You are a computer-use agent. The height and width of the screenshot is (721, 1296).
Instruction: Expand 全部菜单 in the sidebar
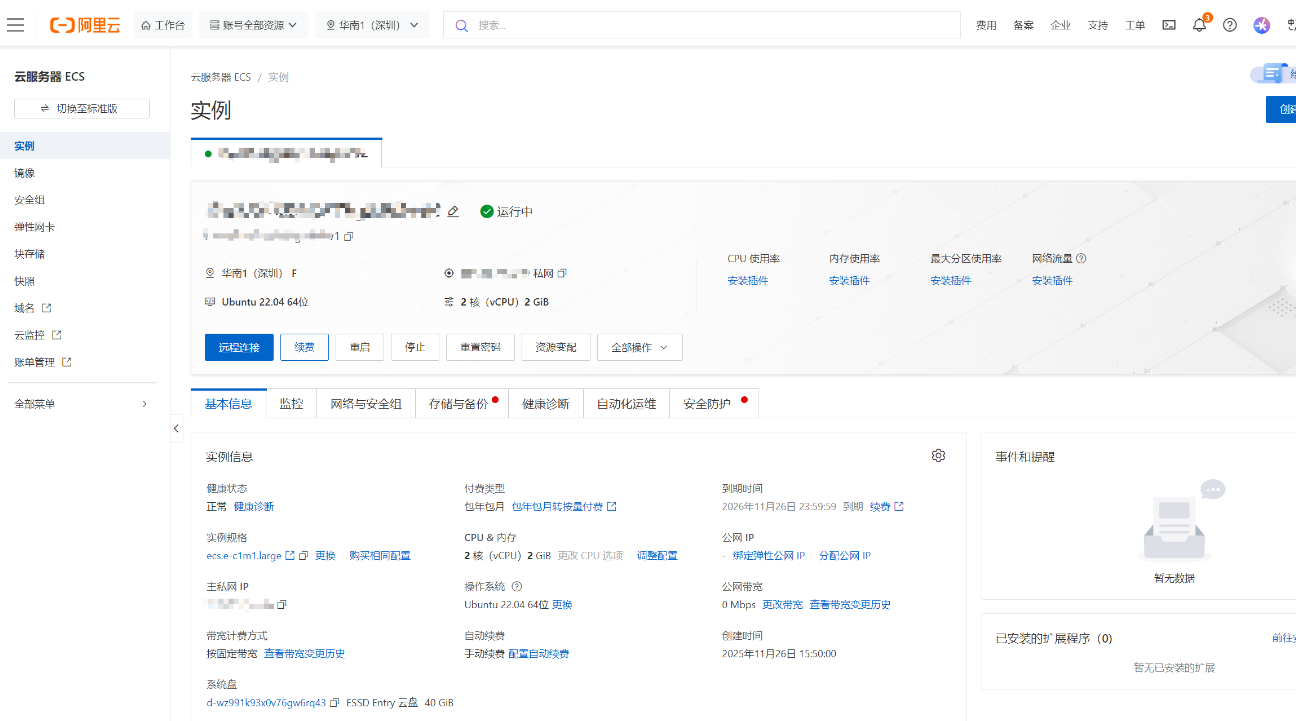(x=81, y=404)
